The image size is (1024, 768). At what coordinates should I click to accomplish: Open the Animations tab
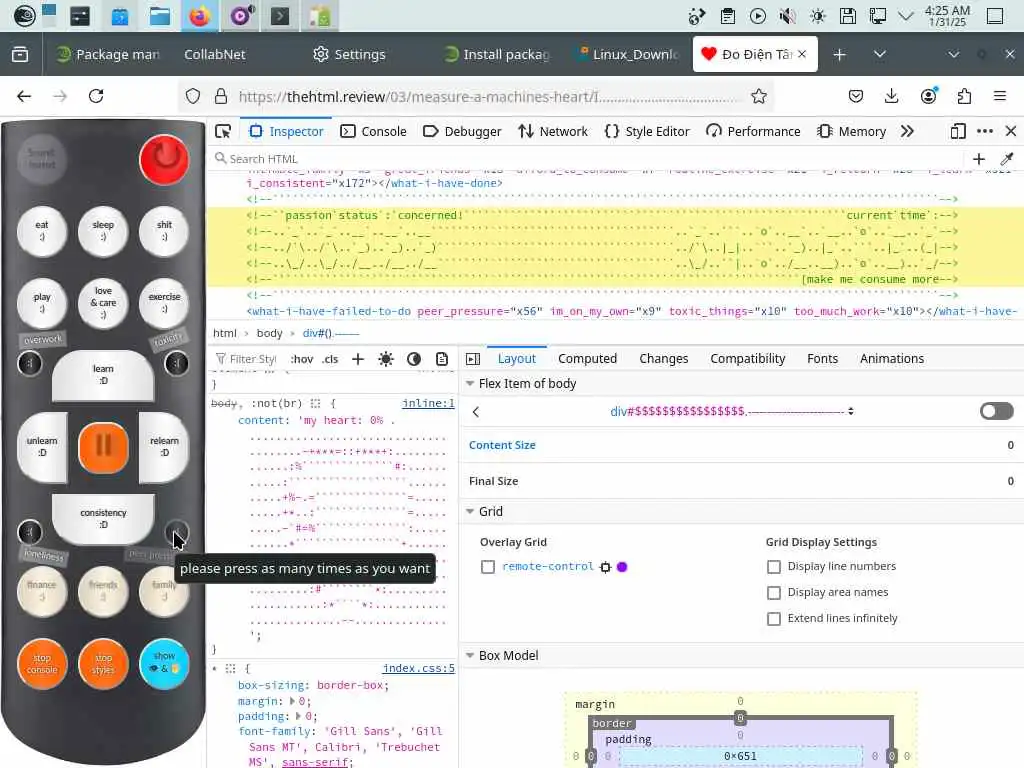(891, 359)
